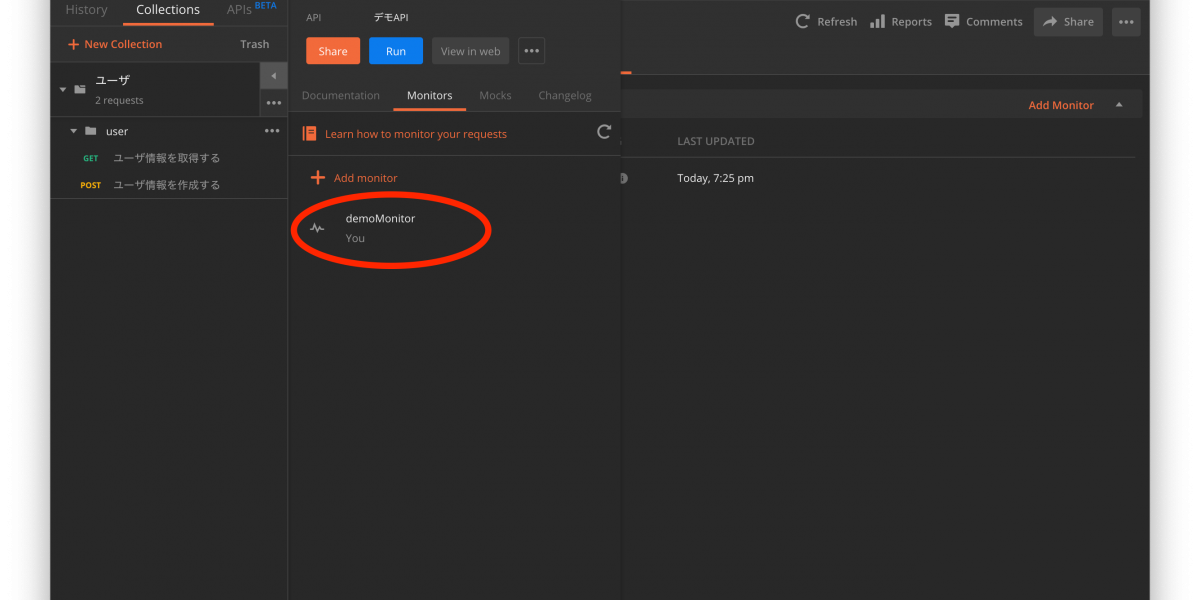Collapse the Add Monitor section caret
Image resolution: width=1200 pixels, height=600 pixels.
1119,105
